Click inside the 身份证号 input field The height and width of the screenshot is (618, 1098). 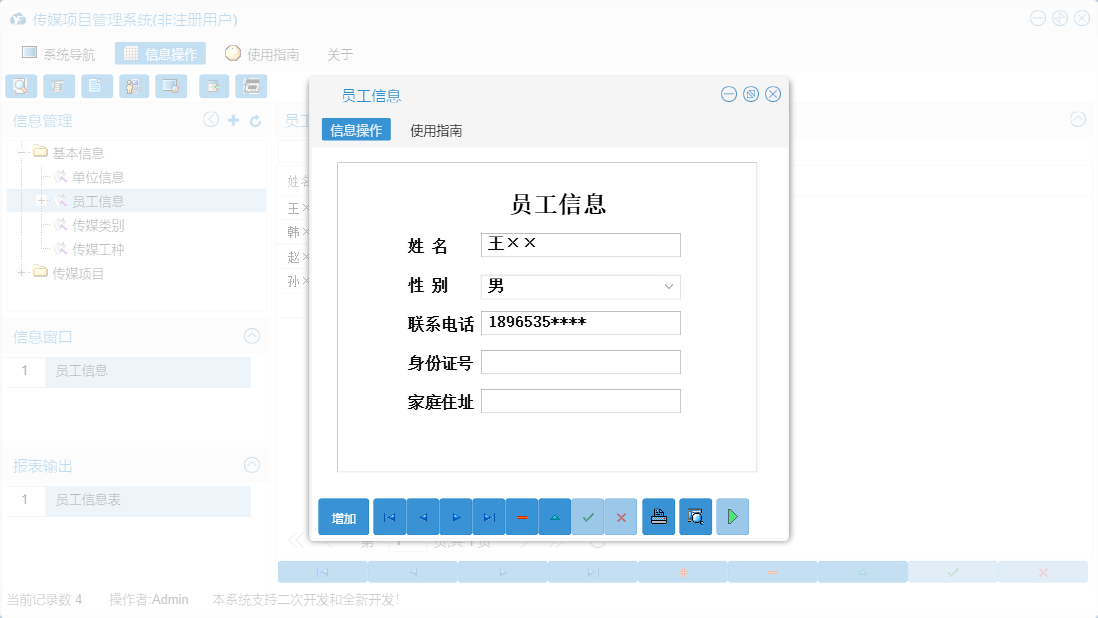tap(580, 361)
